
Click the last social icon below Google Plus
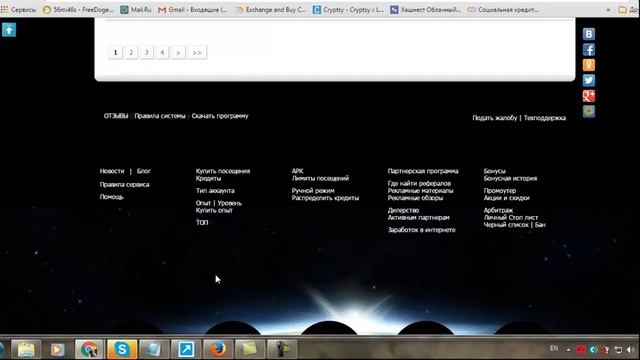tap(589, 111)
